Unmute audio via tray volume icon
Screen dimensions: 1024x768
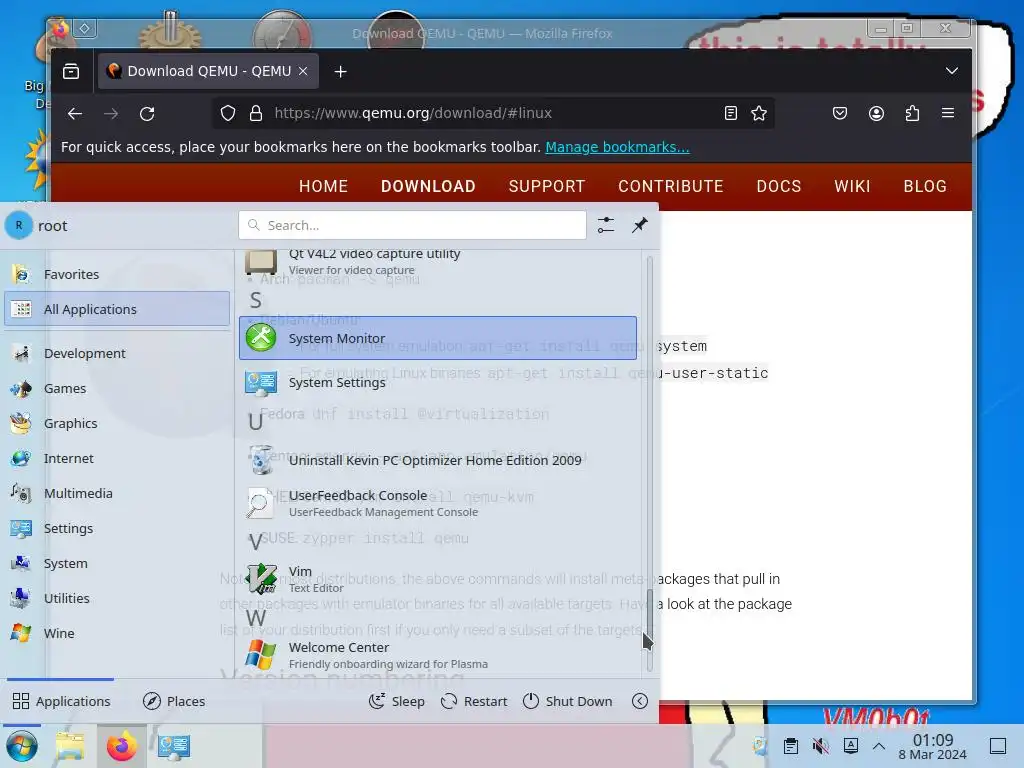(x=820, y=746)
